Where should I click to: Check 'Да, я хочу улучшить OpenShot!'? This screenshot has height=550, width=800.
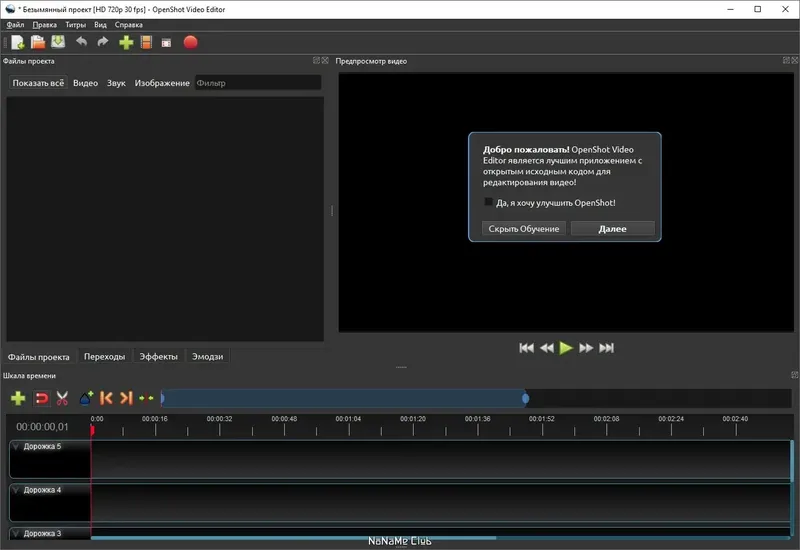(x=488, y=202)
